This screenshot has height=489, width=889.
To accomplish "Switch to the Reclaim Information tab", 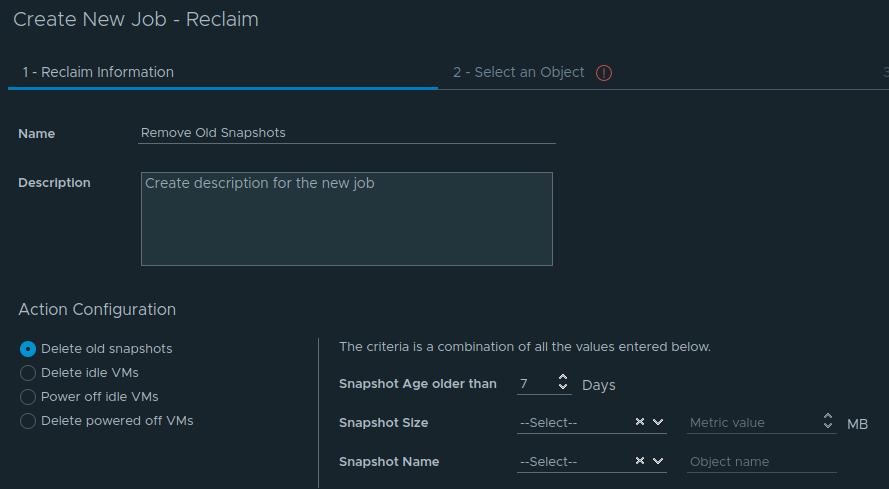I will click(98, 73).
